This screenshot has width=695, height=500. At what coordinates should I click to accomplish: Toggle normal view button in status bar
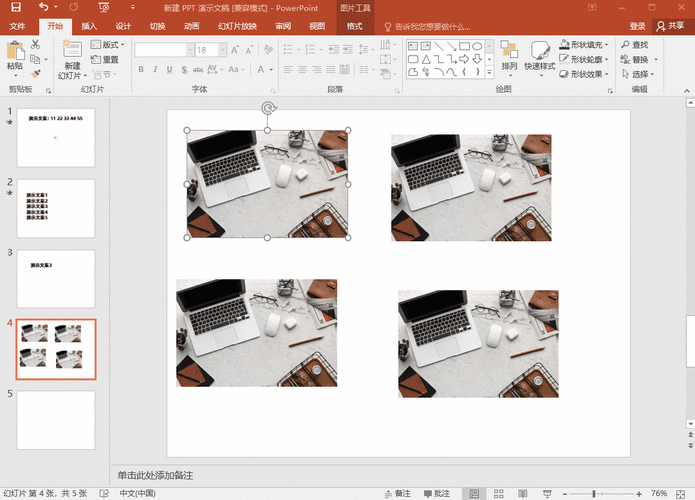point(474,493)
